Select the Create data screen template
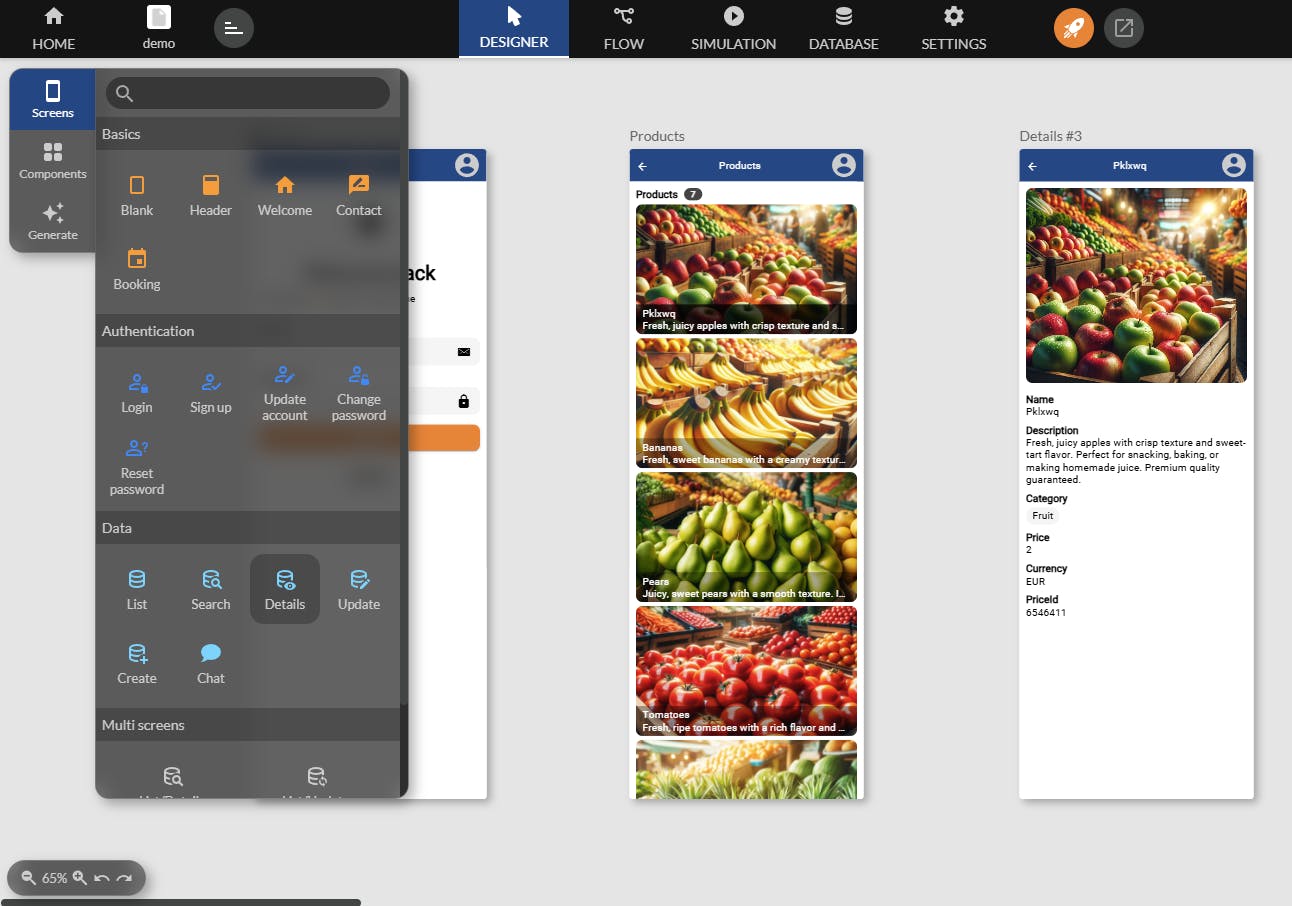 point(137,663)
